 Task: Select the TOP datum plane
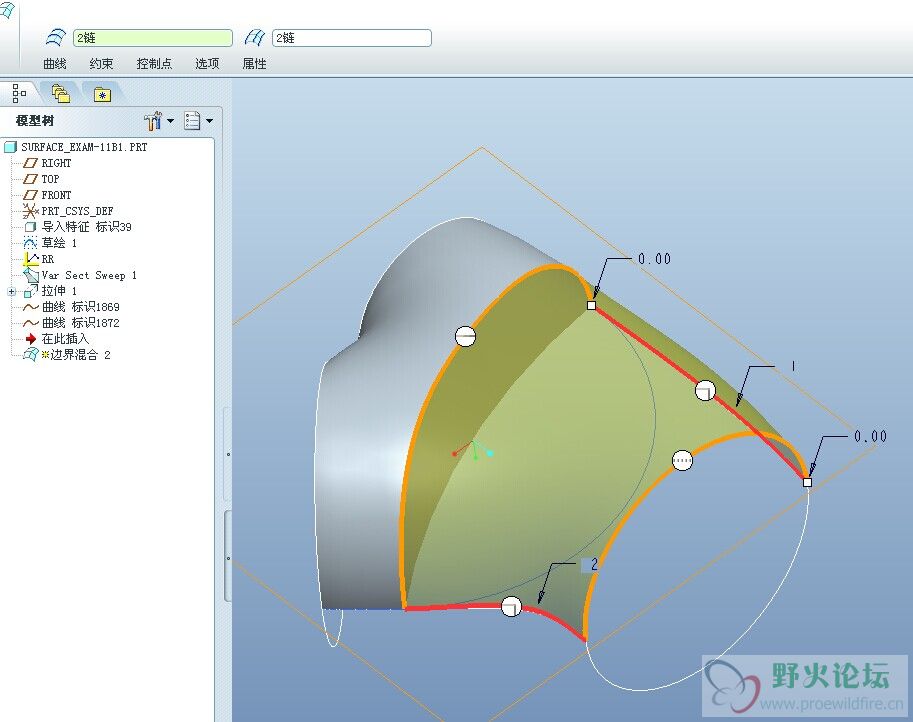point(50,179)
